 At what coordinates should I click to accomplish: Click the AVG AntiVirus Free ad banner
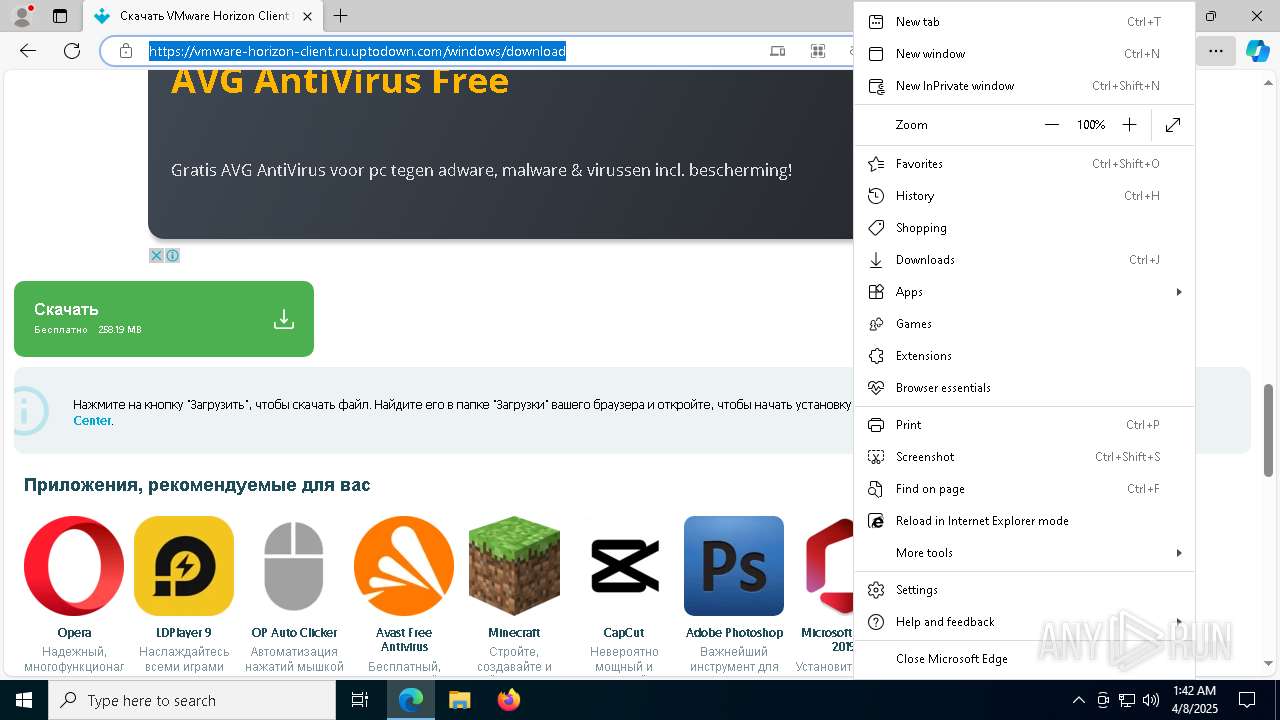point(500,154)
